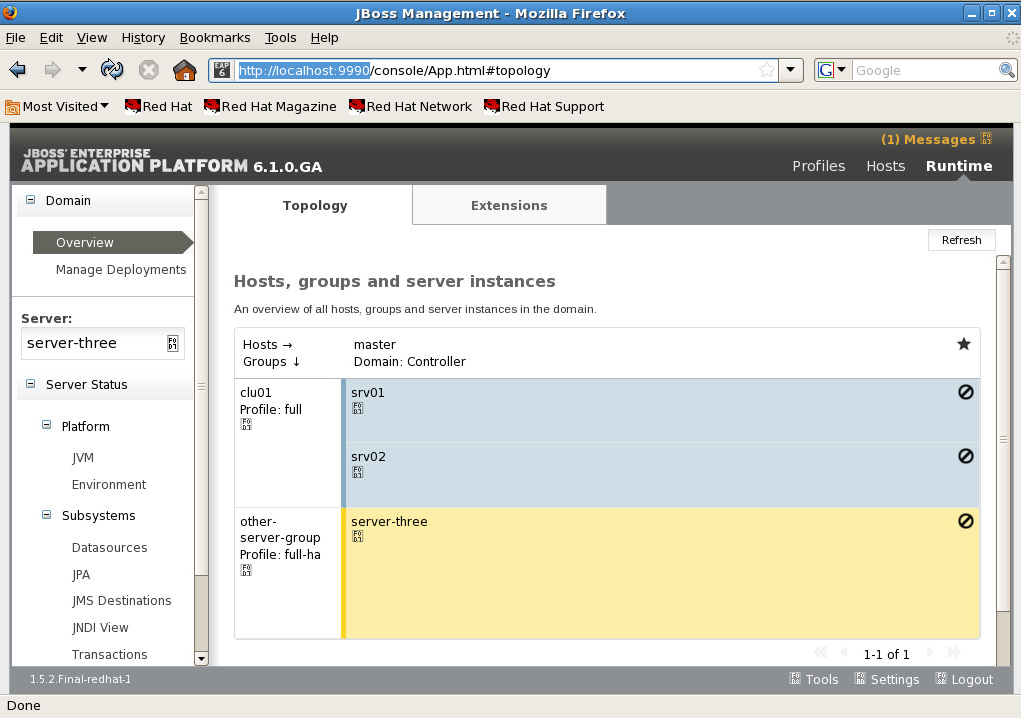The image size is (1021, 718).
Task: Select Overview in the Domain section
Action: tap(111, 242)
